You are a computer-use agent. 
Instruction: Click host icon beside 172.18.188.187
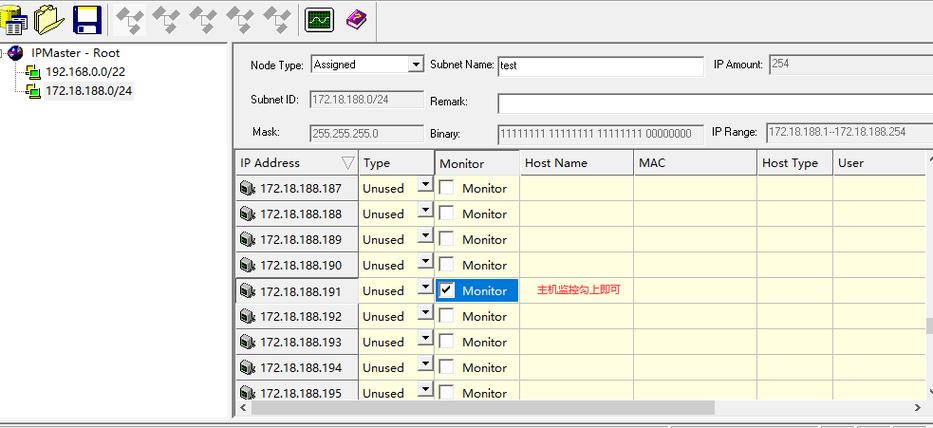click(x=248, y=188)
